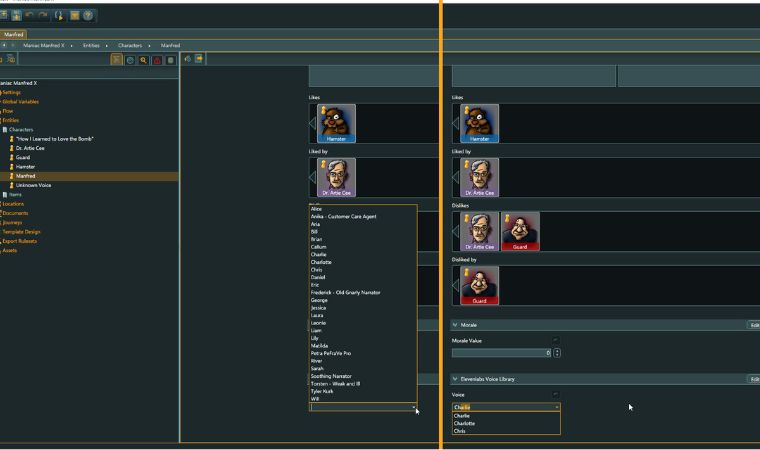Open Locations in navigator
The image size is (760, 450).
[x=13, y=204]
